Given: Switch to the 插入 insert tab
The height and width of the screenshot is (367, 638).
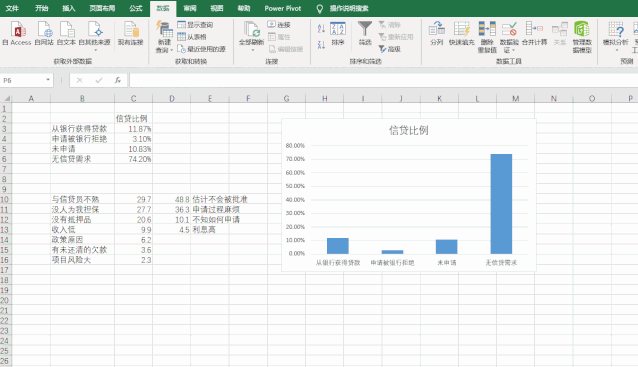Looking at the screenshot, I should click(68, 8).
